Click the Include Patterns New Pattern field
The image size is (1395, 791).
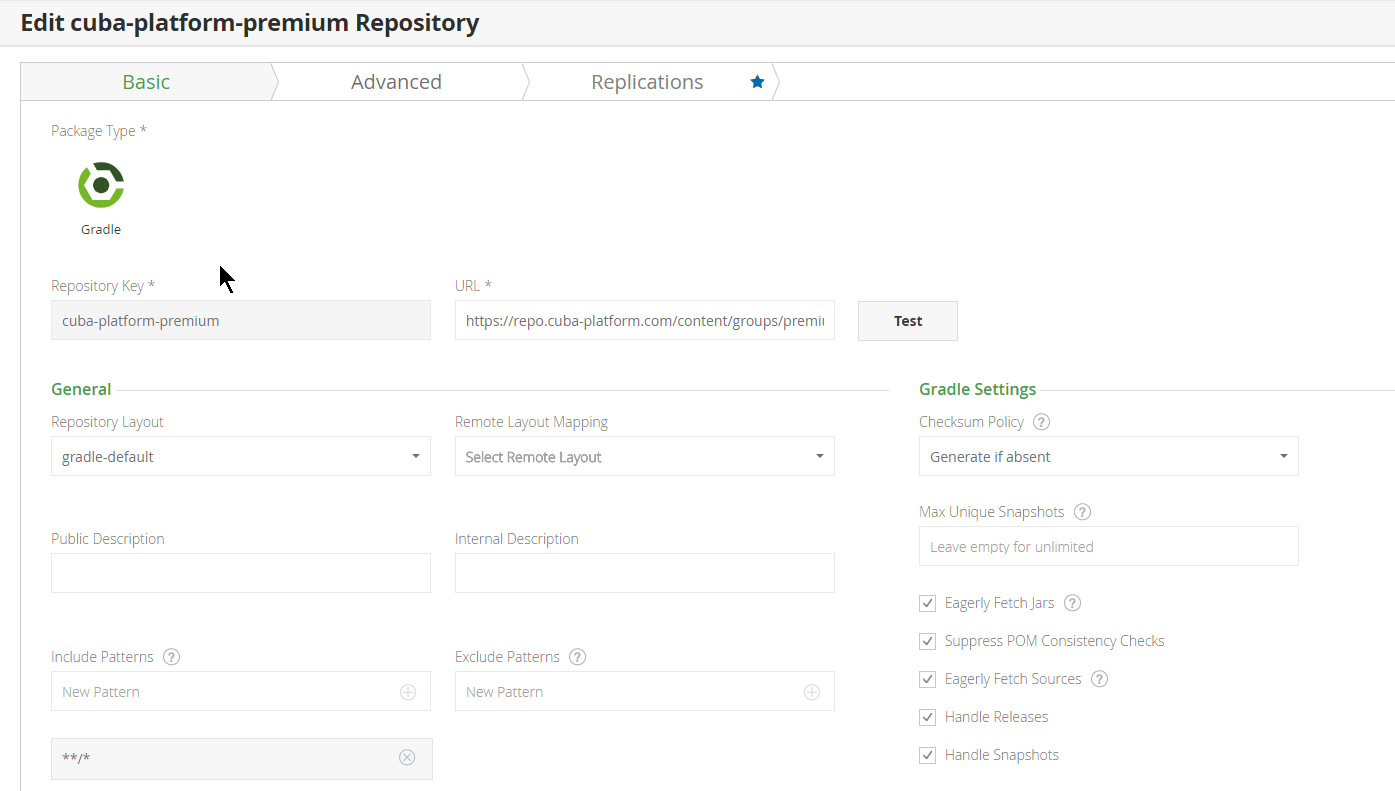(x=241, y=691)
